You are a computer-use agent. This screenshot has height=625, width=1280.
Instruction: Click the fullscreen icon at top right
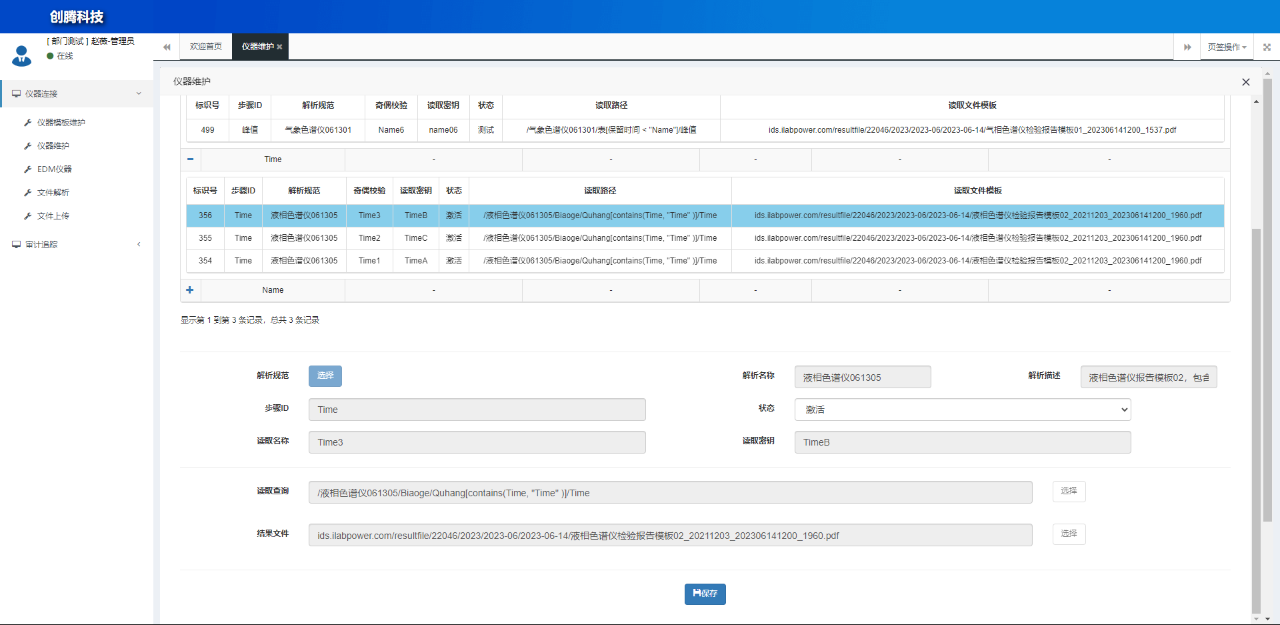tap(1267, 47)
